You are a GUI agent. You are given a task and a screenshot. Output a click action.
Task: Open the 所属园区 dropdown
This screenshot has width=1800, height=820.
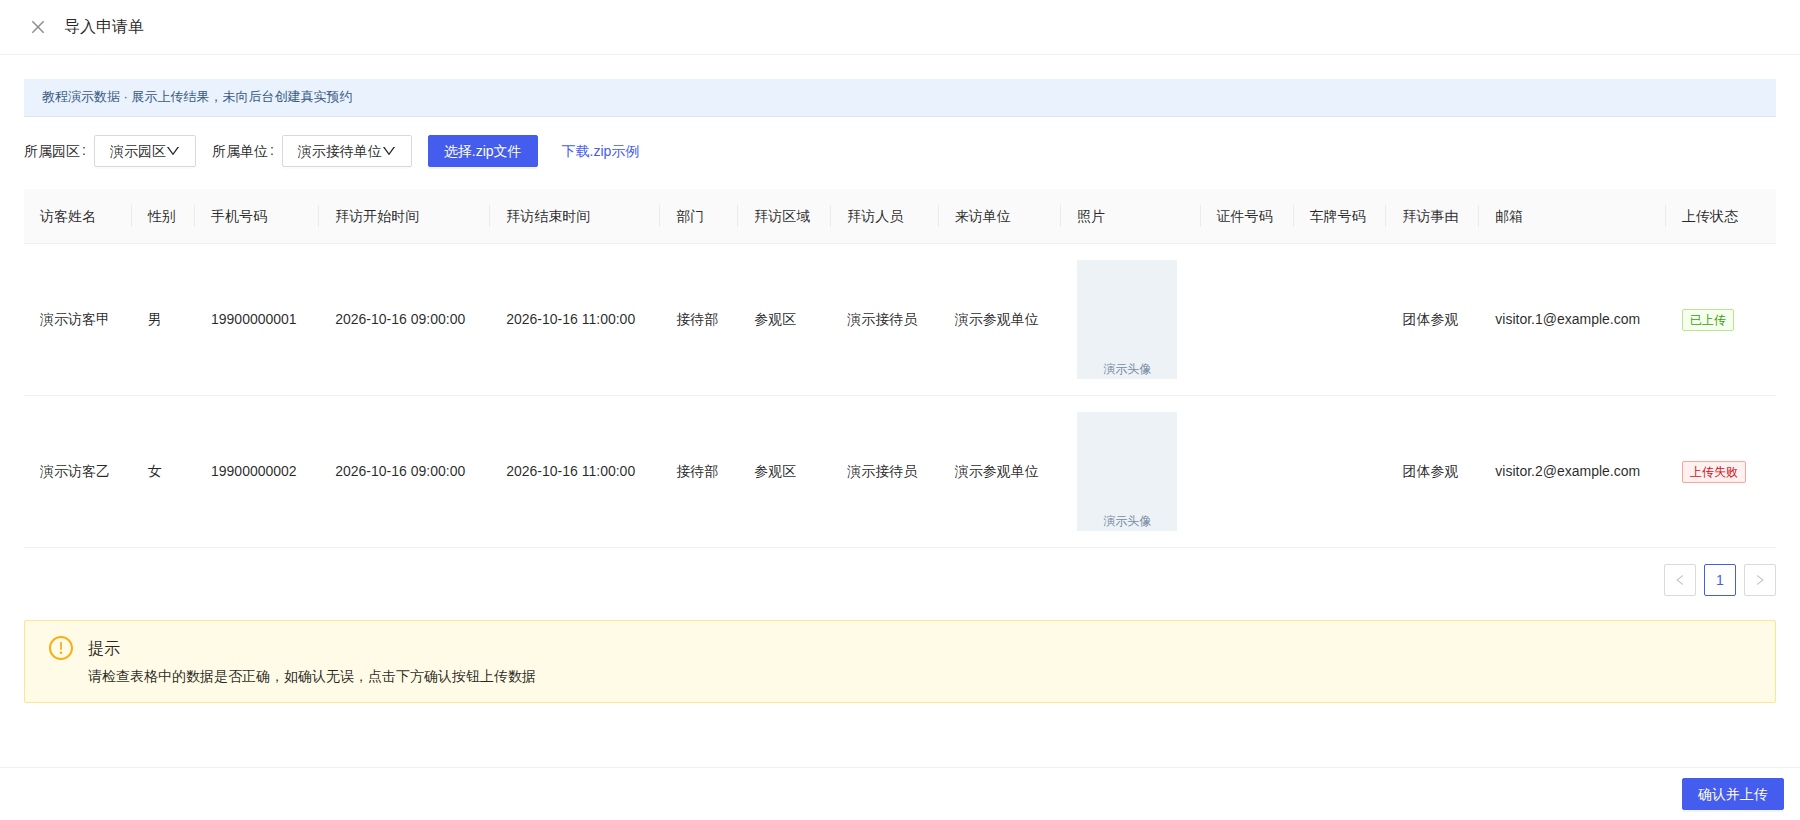pos(145,151)
